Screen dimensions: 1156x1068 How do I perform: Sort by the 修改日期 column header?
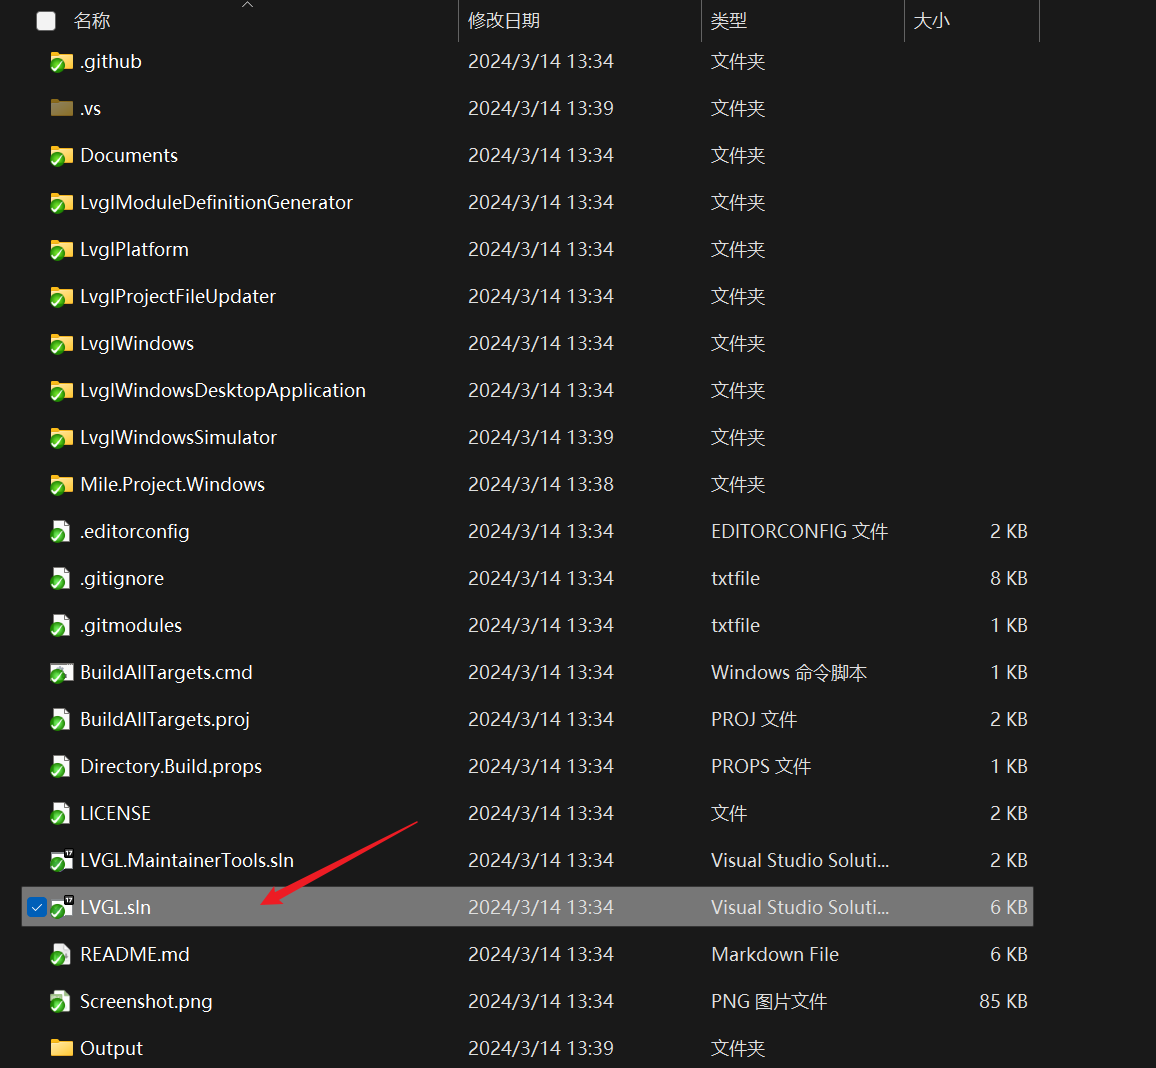coord(504,21)
